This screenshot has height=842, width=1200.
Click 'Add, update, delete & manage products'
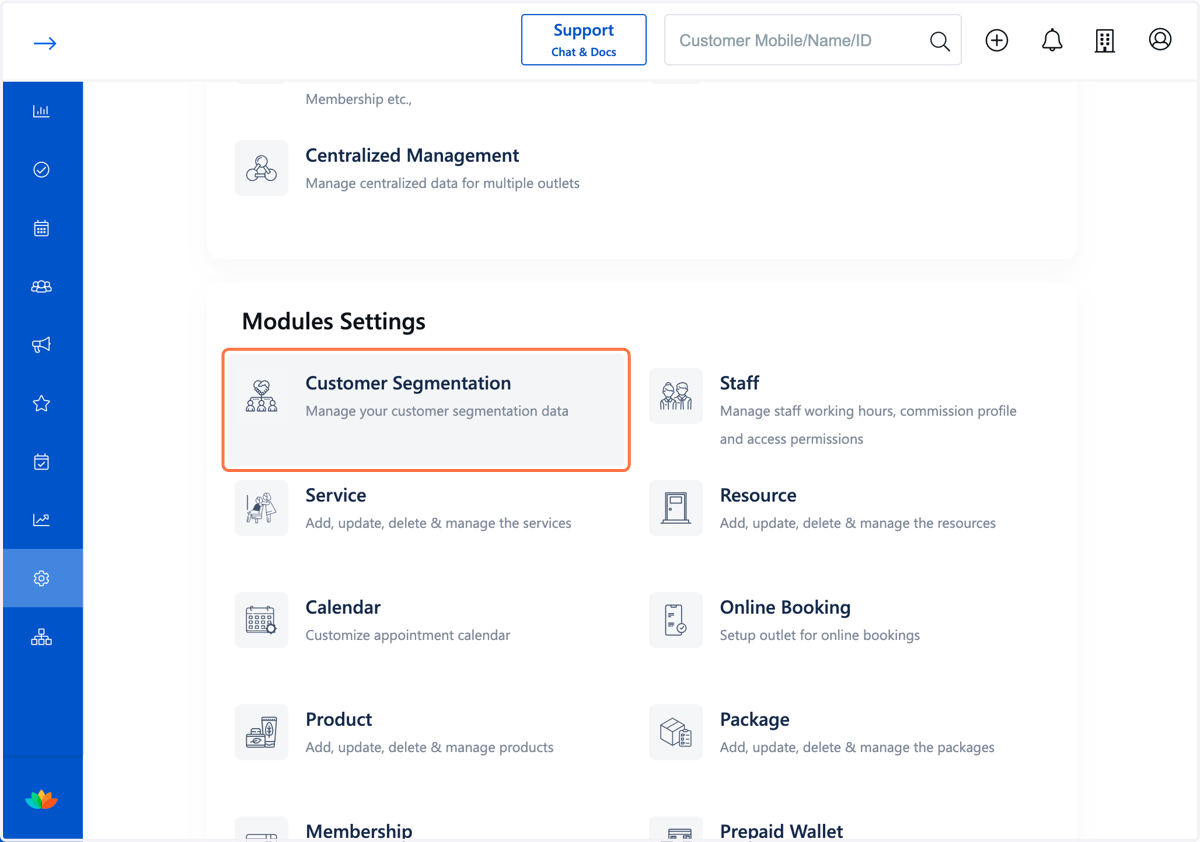click(429, 747)
